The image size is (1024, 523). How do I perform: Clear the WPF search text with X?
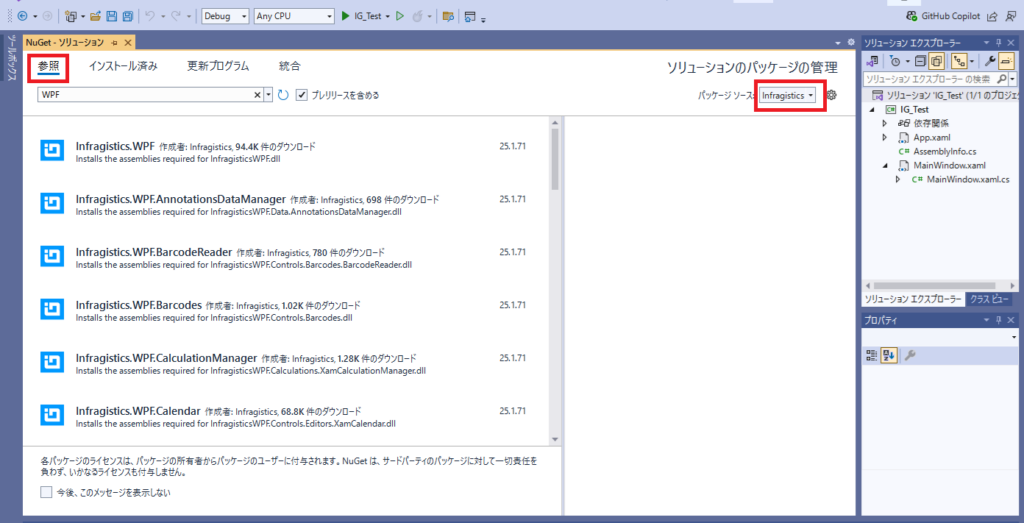tap(257, 95)
